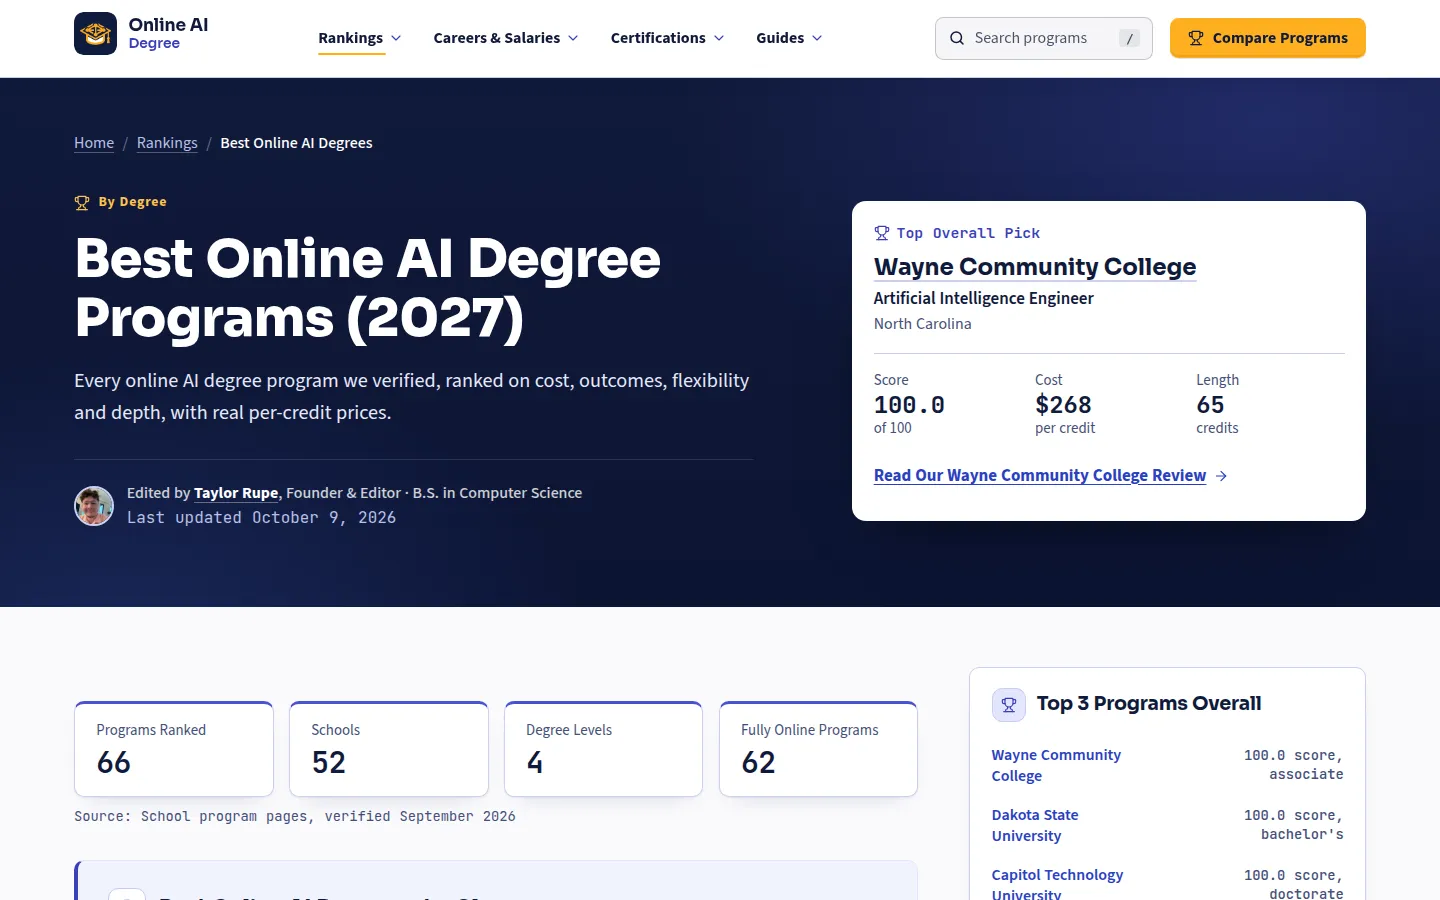Click the Compare Programs button
The image size is (1440, 900).
point(1268,38)
